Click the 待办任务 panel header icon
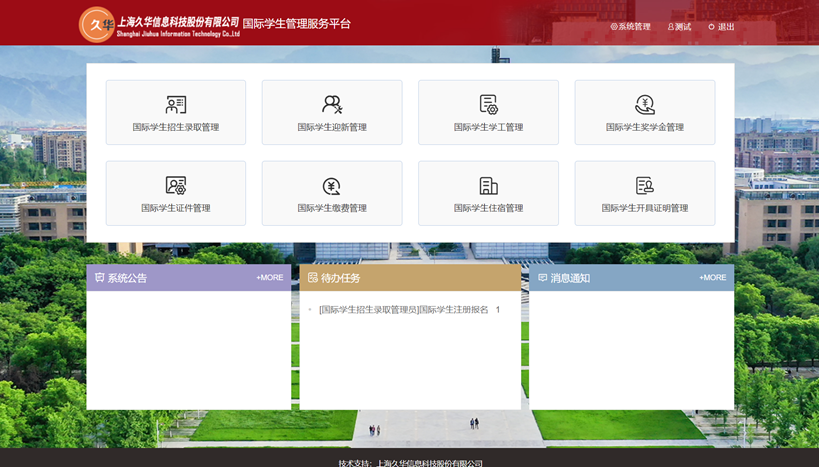 [x=313, y=278]
